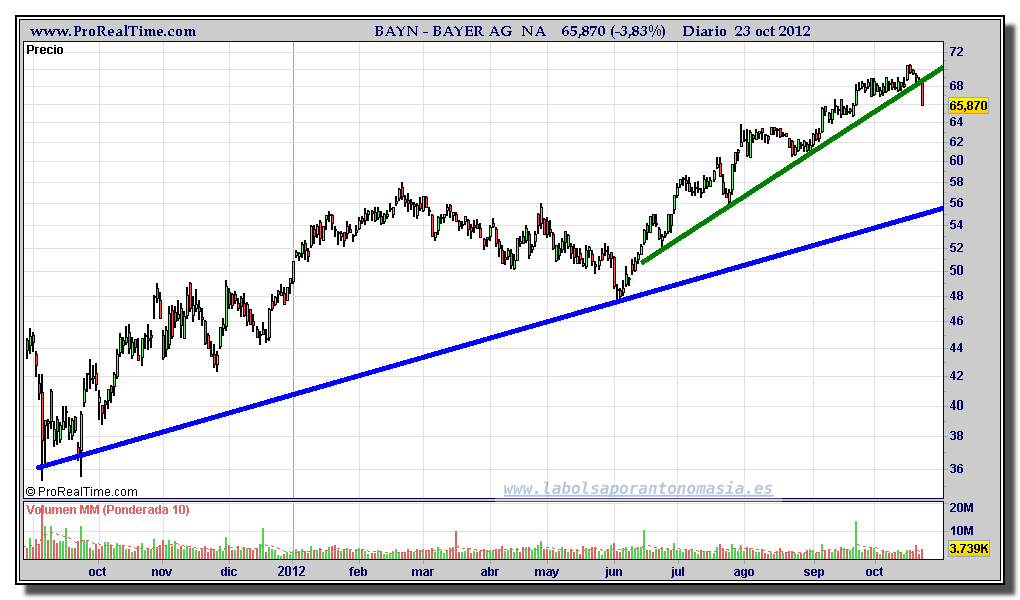Viewport: 1020px width, 600px height.
Task: Click the 40 price axis label
Action: [956, 405]
